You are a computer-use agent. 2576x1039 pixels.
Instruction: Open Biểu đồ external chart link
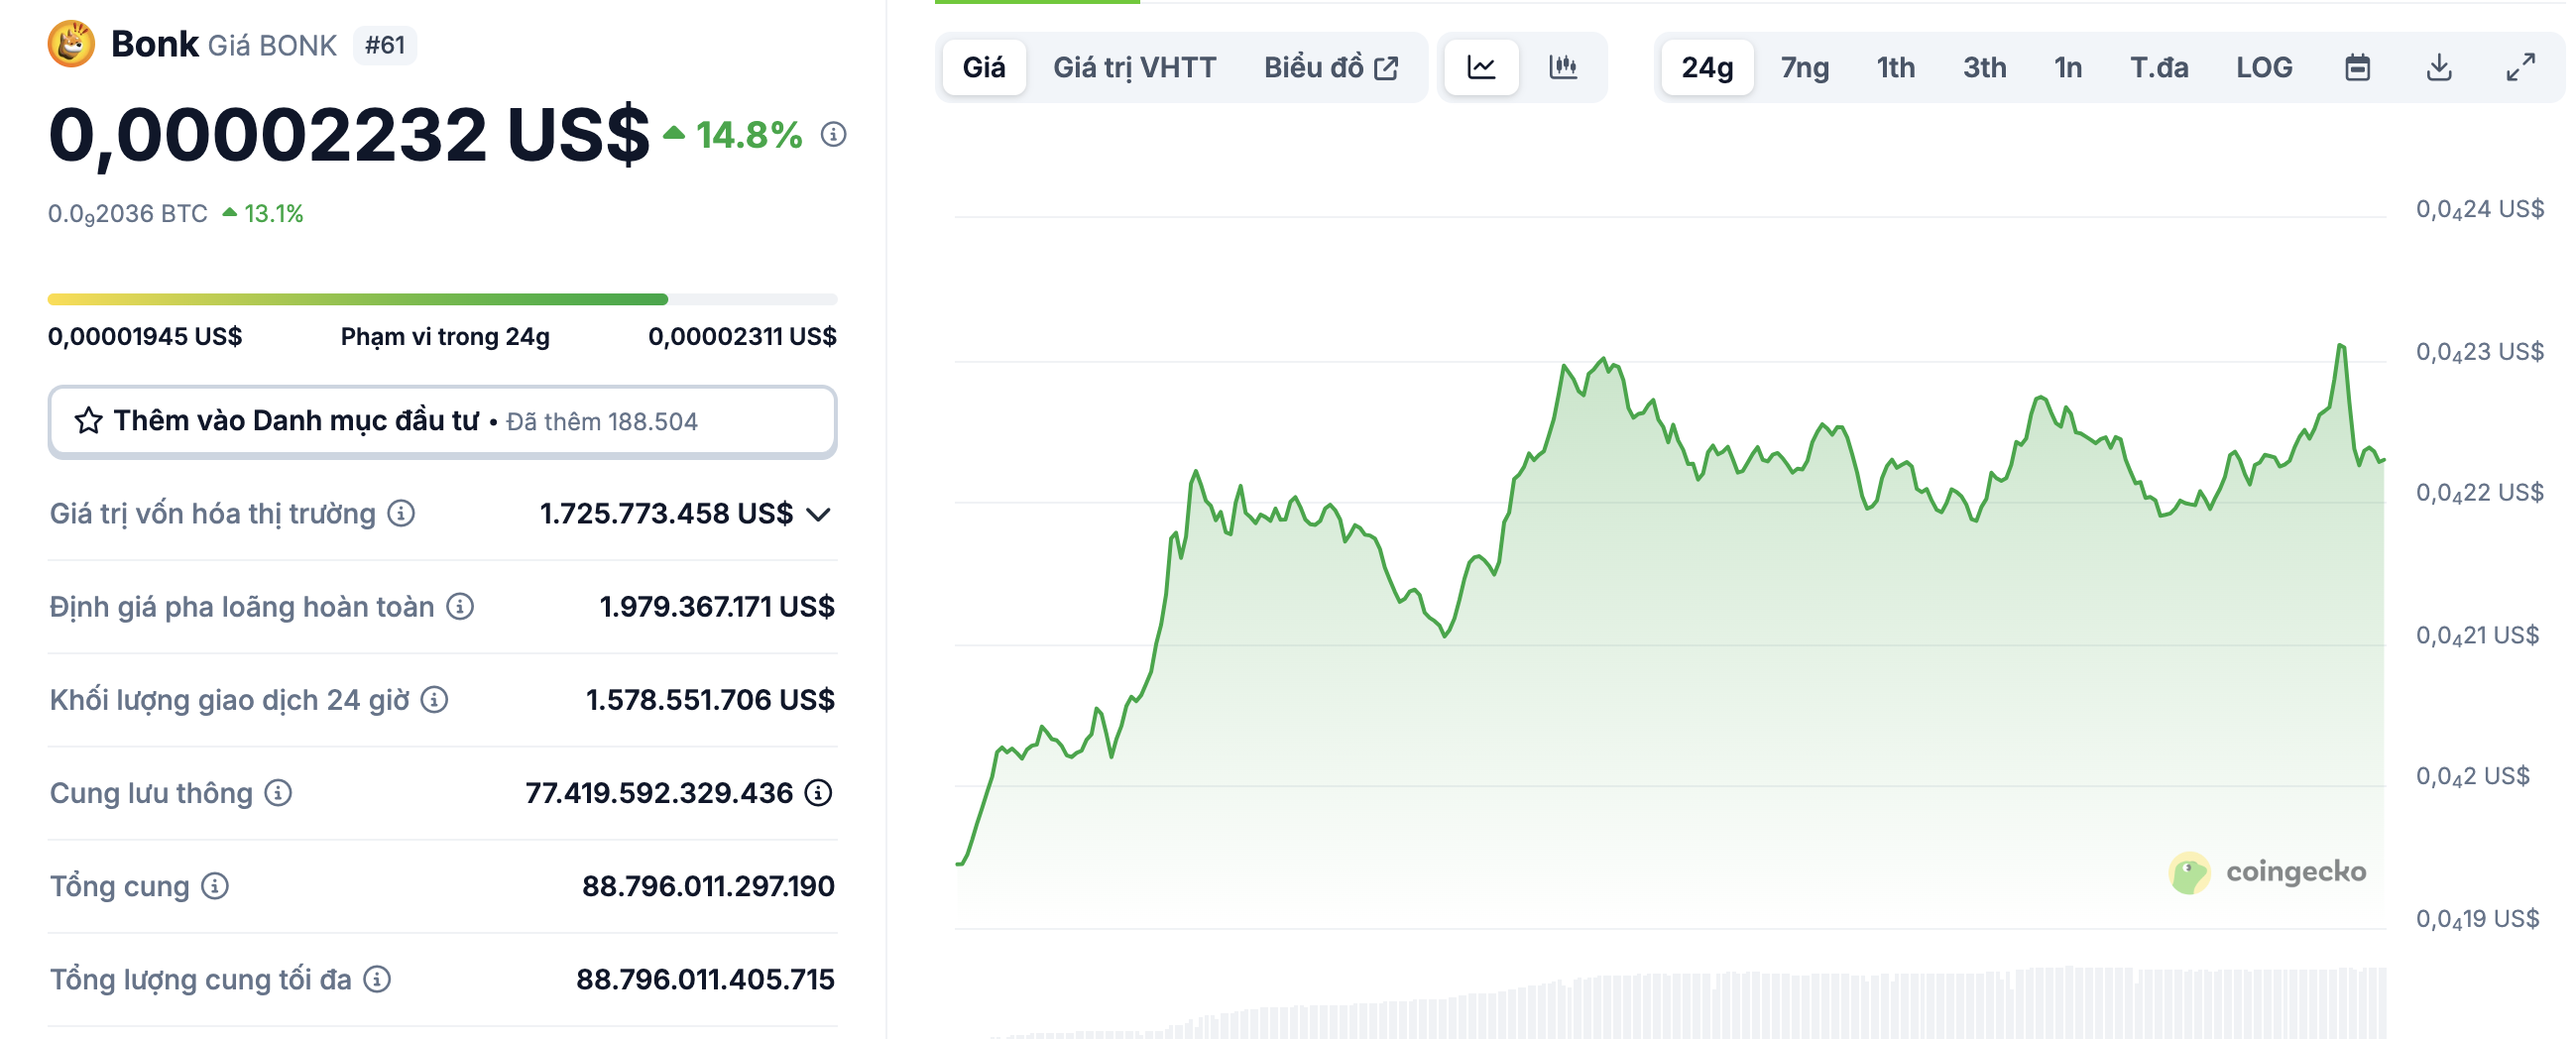pos(1330,68)
